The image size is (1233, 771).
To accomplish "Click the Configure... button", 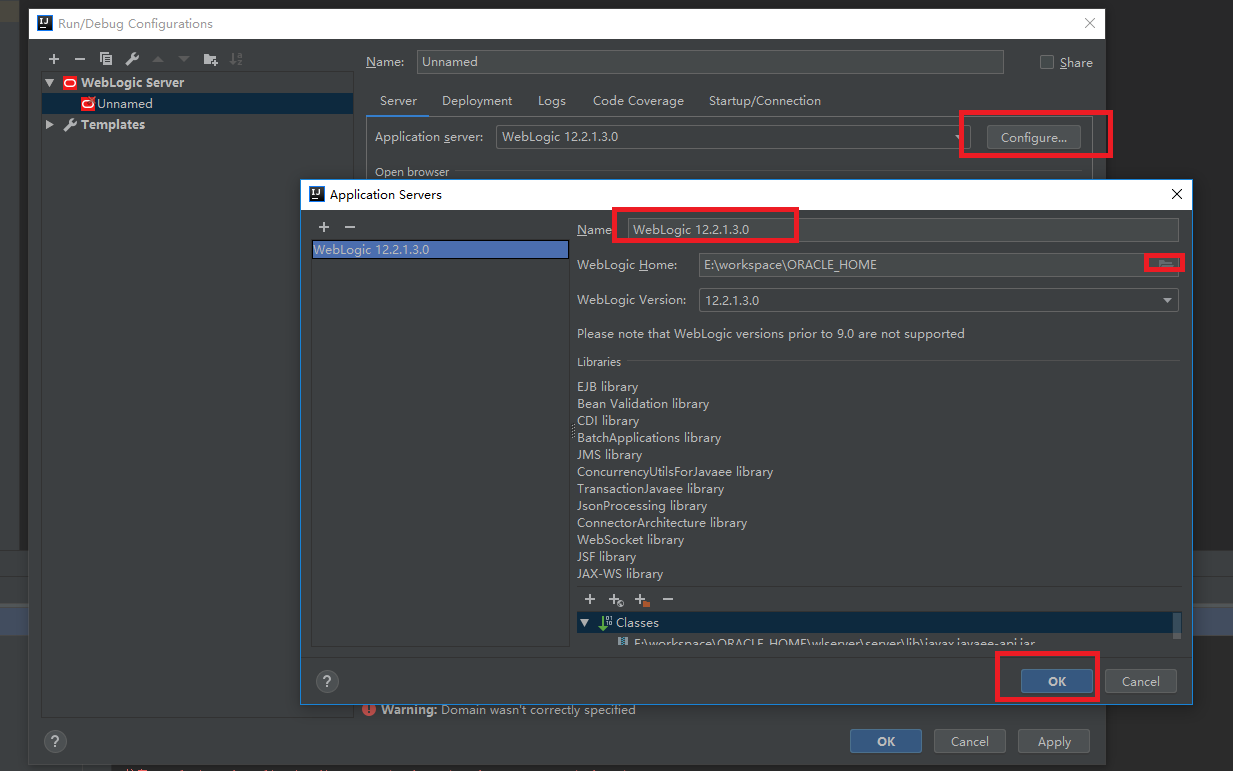I will (x=1034, y=138).
